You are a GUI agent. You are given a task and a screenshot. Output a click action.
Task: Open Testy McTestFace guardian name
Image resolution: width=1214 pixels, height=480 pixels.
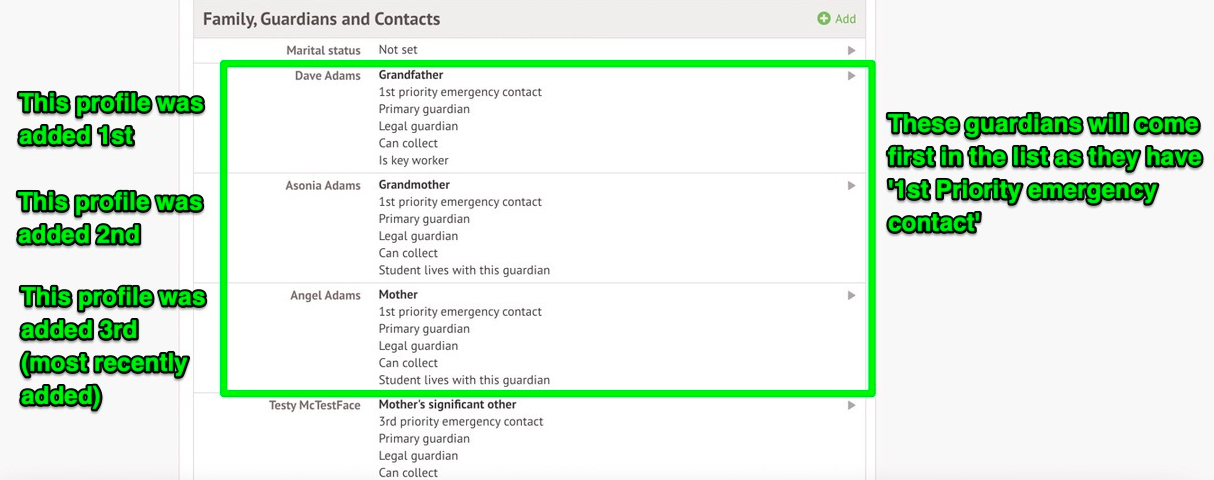pos(314,405)
